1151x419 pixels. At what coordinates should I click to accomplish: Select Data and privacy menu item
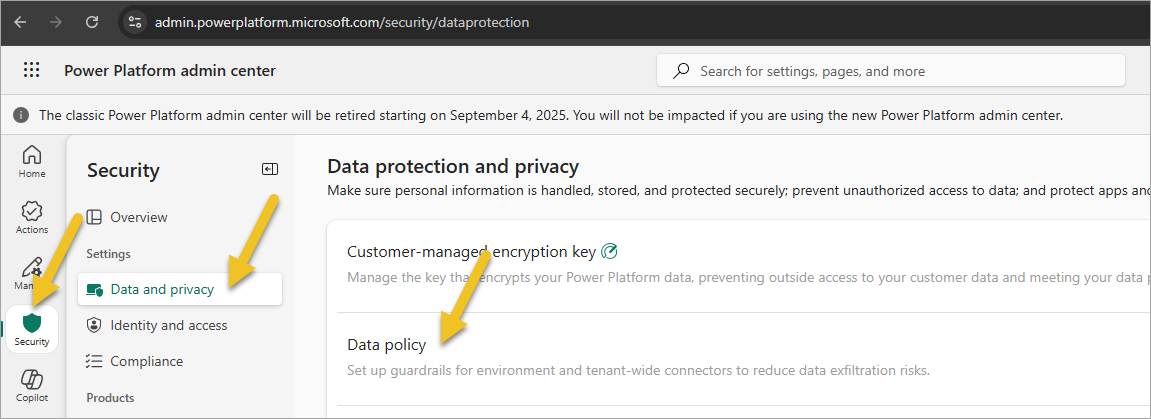coord(180,289)
